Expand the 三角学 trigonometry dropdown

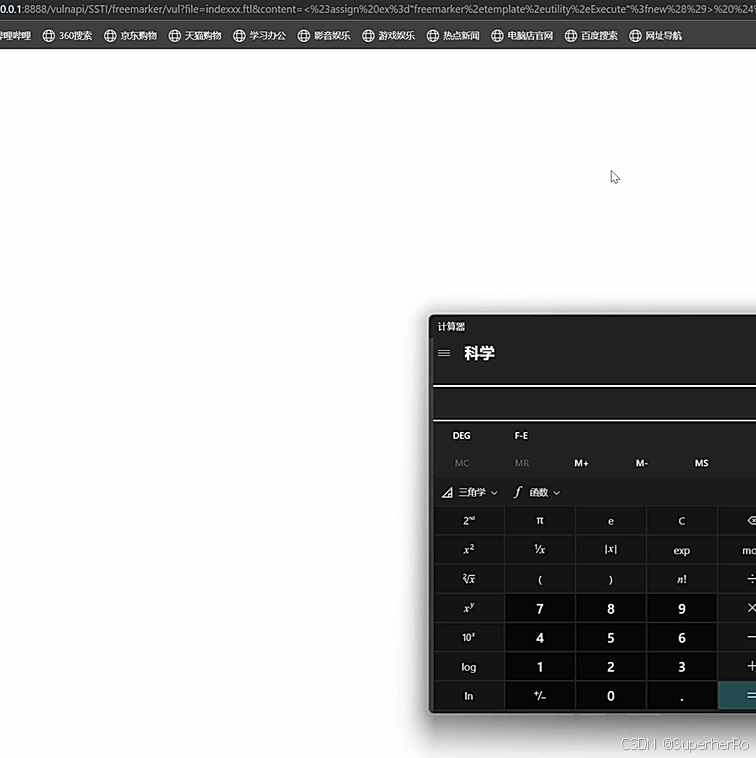[x=469, y=492]
